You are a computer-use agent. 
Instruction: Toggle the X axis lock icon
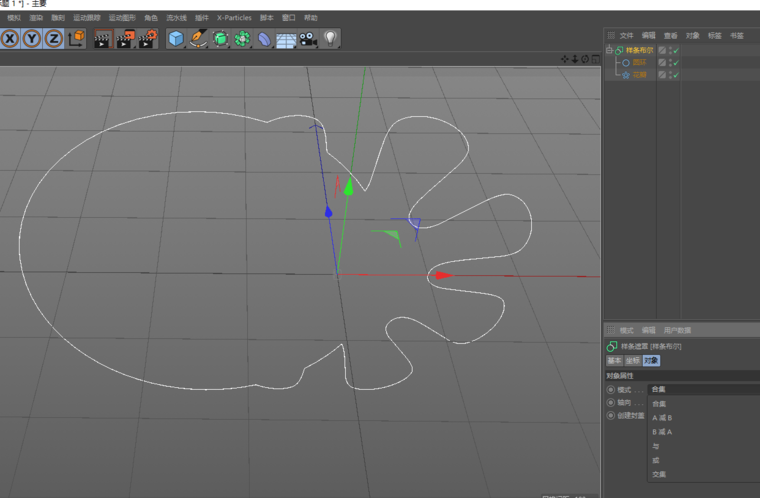click(11, 39)
